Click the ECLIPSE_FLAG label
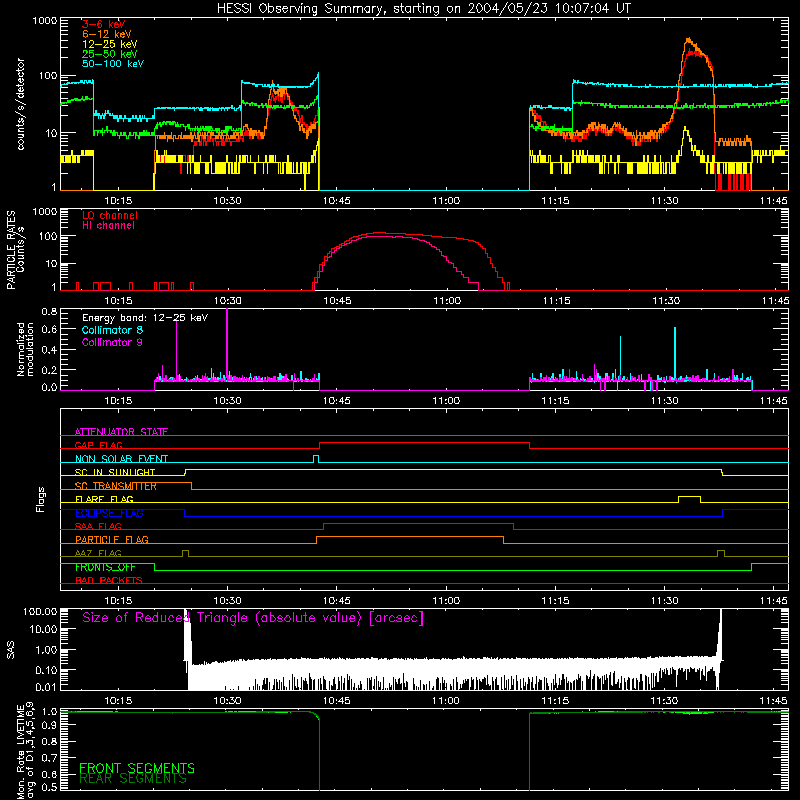The image size is (800, 800). 109,513
